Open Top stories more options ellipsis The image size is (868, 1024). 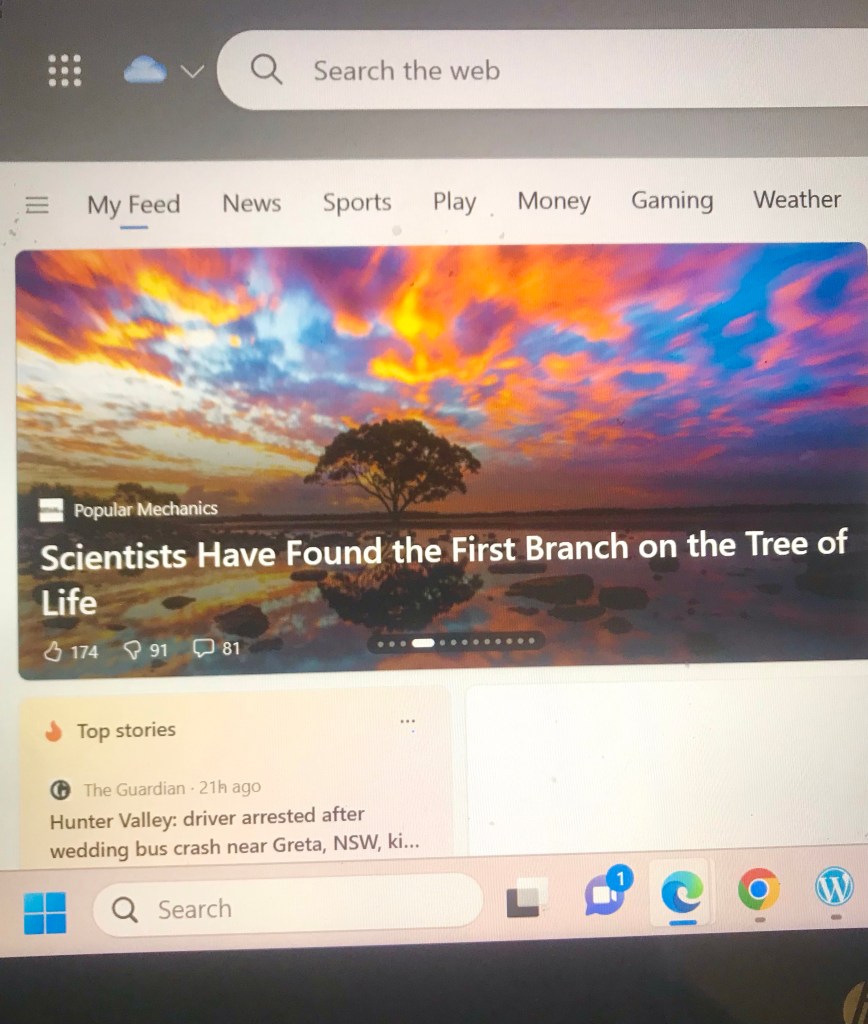click(x=408, y=722)
